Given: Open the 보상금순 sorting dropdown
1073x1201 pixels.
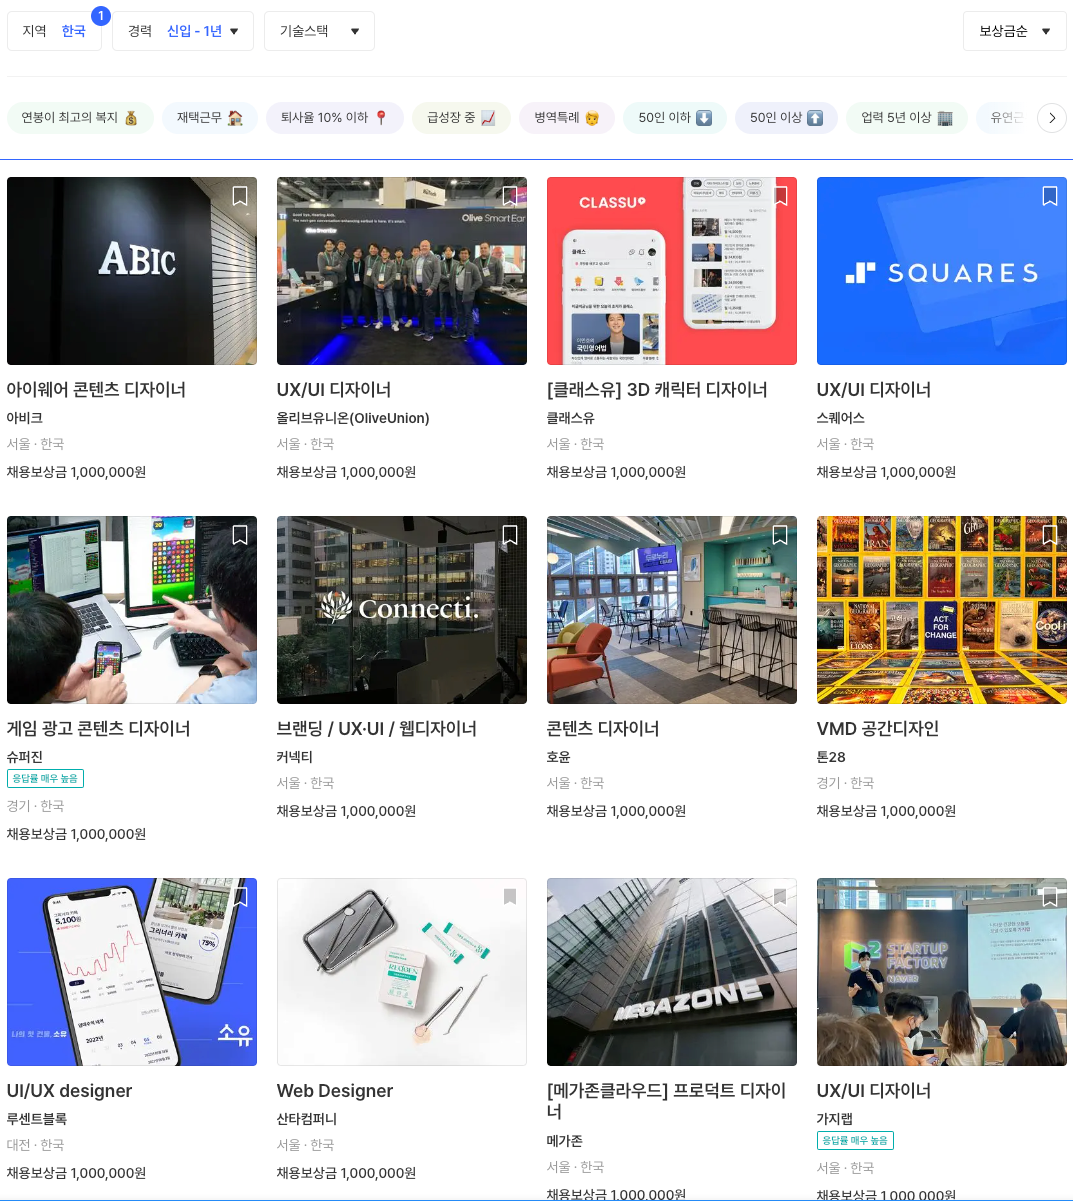Looking at the screenshot, I should tap(1013, 31).
